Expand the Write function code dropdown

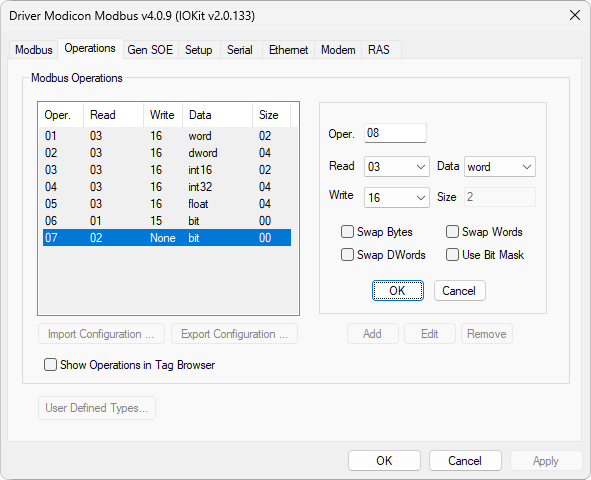click(397, 197)
